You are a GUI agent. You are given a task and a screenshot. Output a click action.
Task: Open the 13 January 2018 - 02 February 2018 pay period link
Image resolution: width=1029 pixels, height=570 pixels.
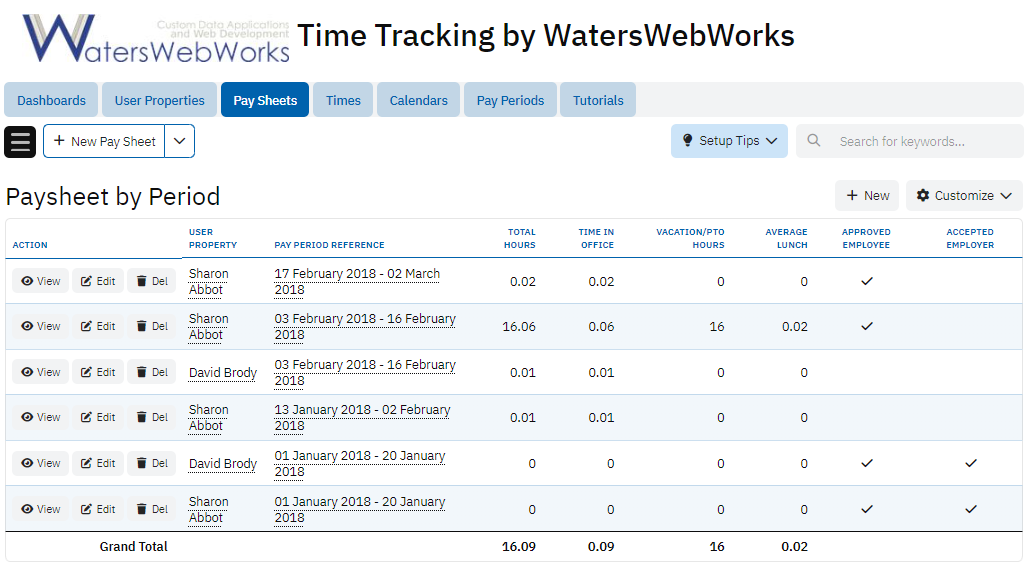pyautogui.click(x=362, y=418)
